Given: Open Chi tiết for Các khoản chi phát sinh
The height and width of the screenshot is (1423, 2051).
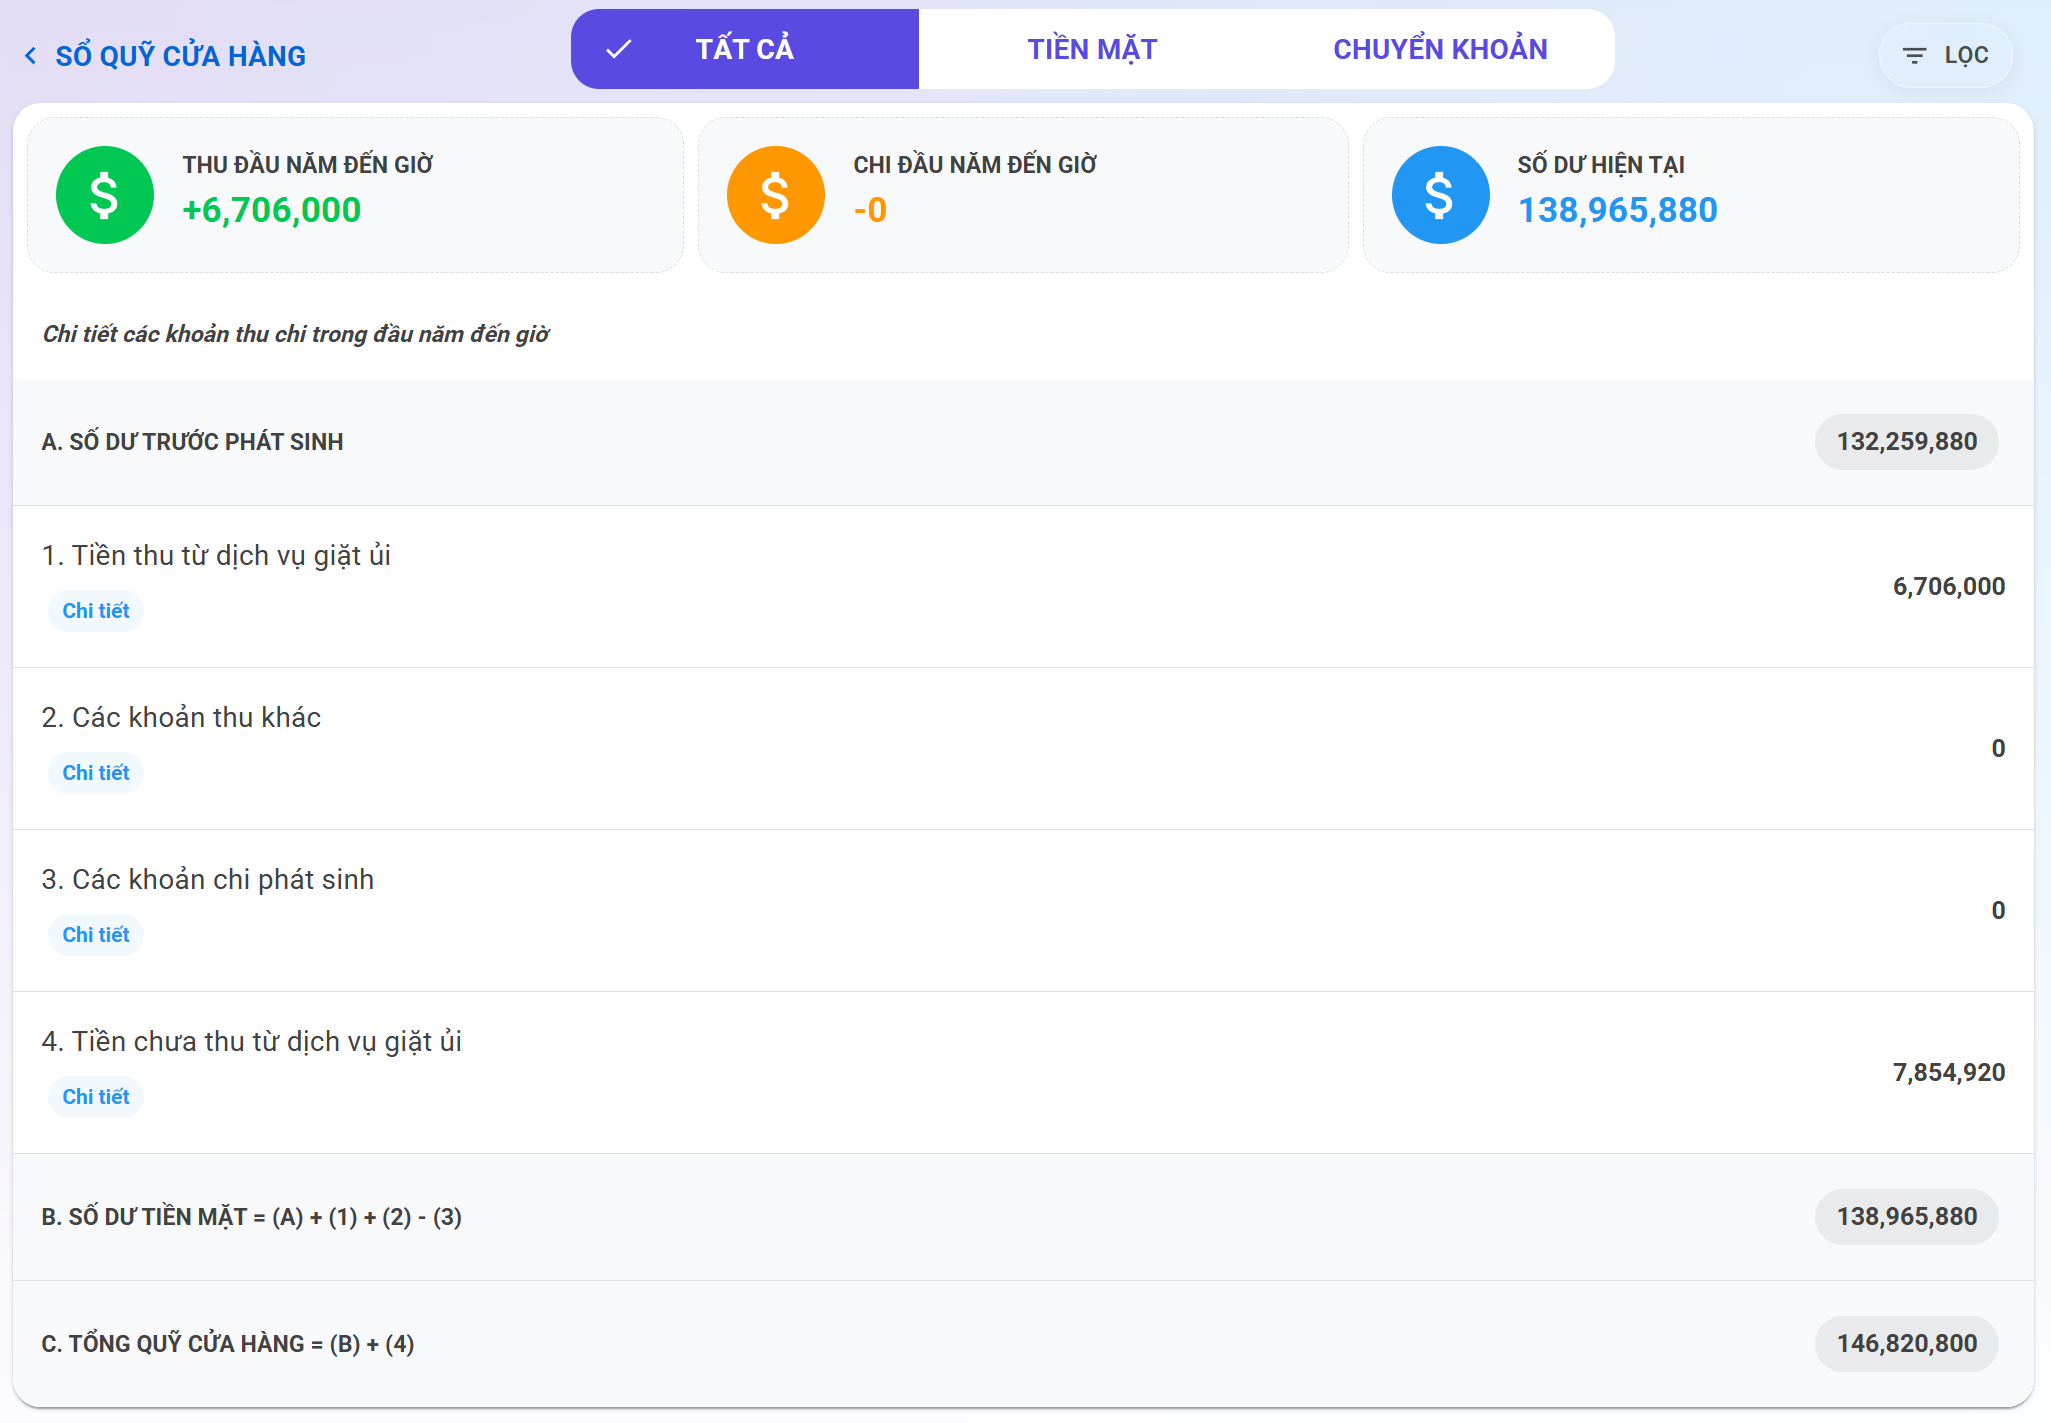Looking at the screenshot, I should pyautogui.click(x=96, y=935).
